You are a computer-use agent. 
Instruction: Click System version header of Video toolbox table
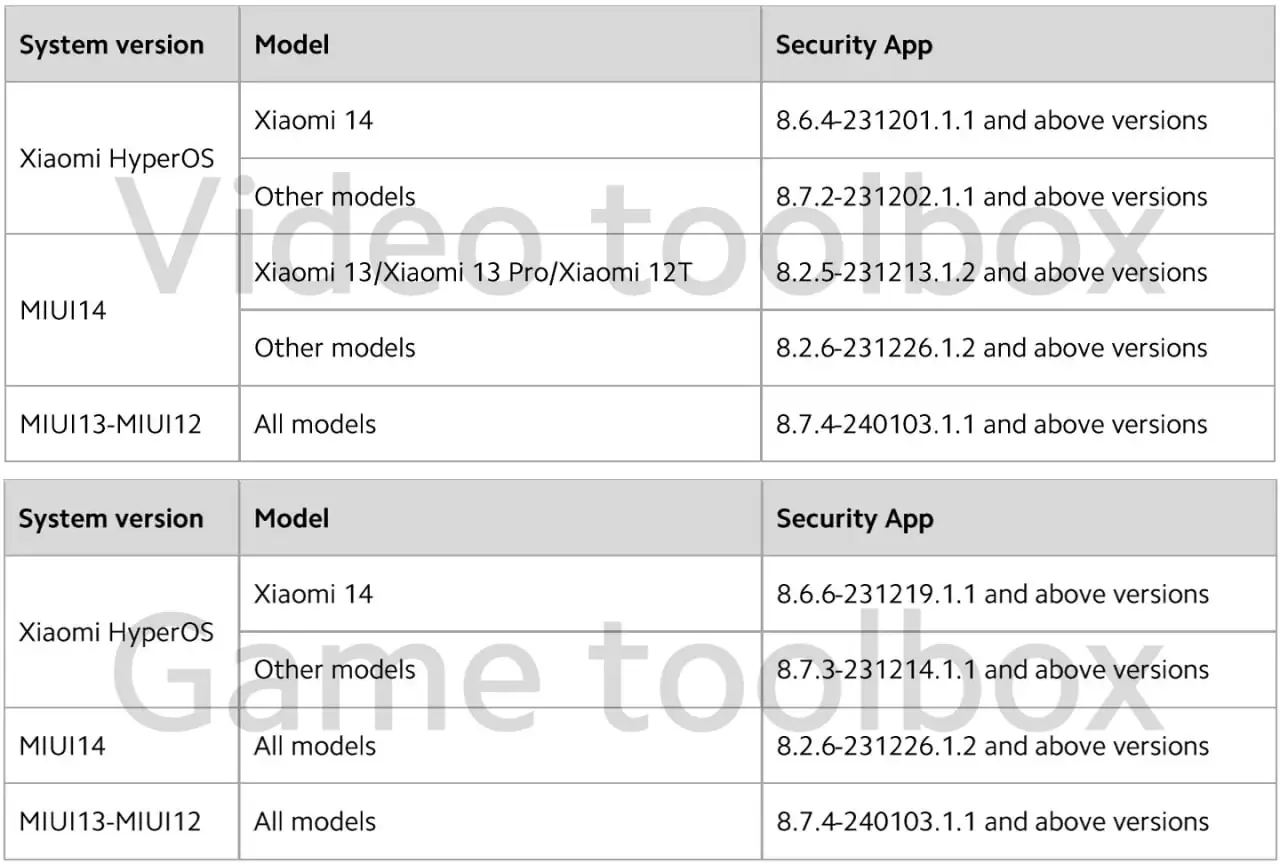(x=111, y=45)
